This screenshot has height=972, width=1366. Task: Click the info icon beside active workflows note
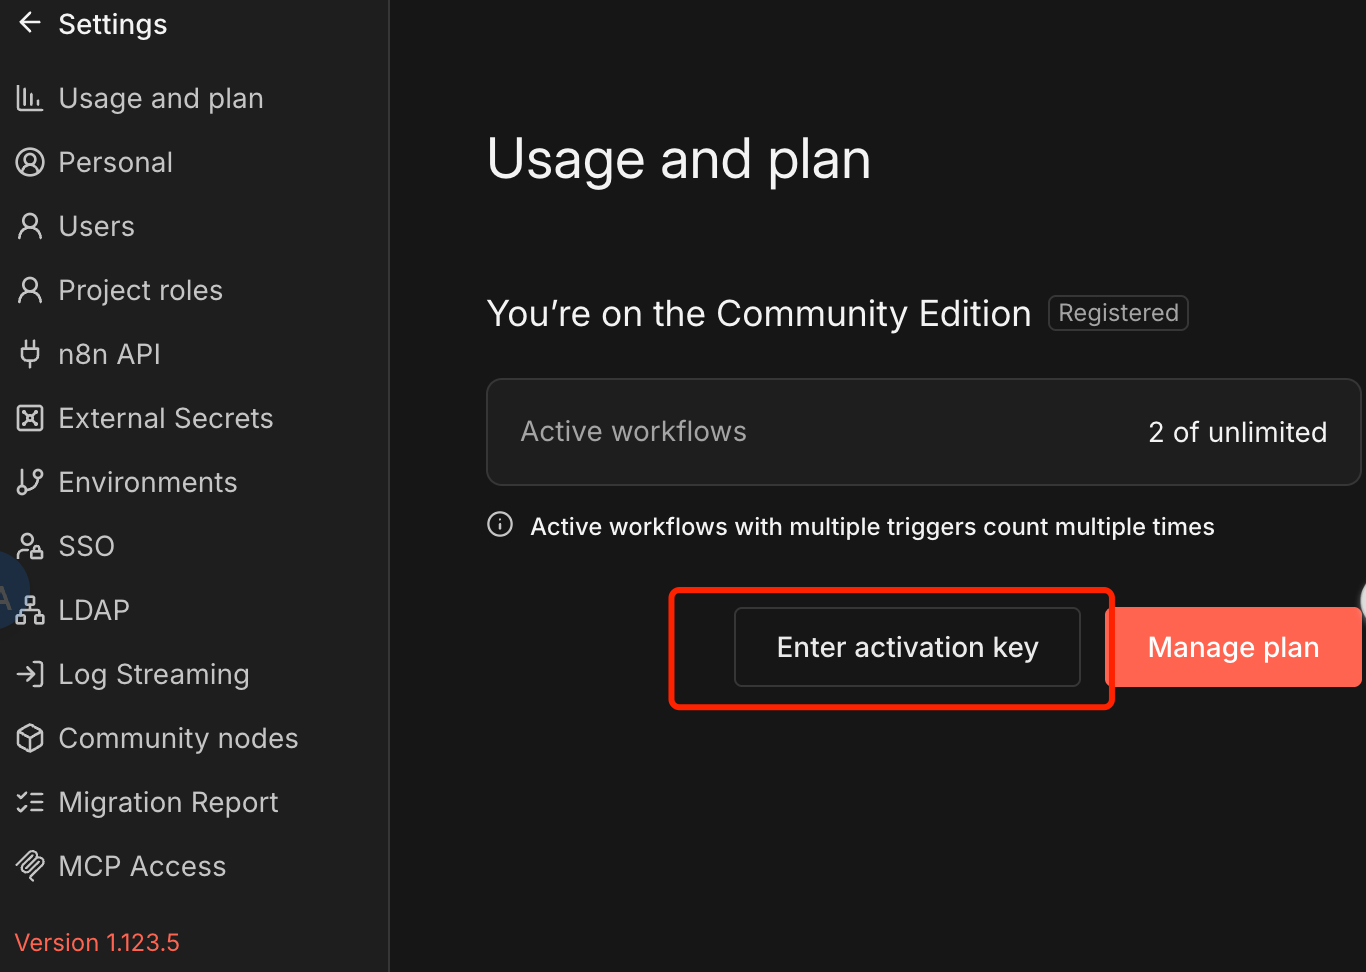click(x=500, y=525)
